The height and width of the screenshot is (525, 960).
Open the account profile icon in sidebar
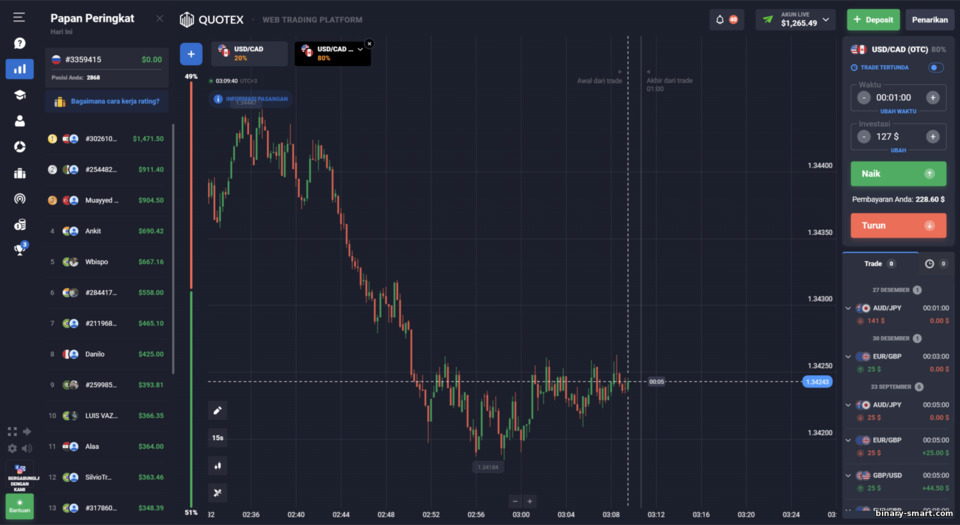[x=20, y=121]
